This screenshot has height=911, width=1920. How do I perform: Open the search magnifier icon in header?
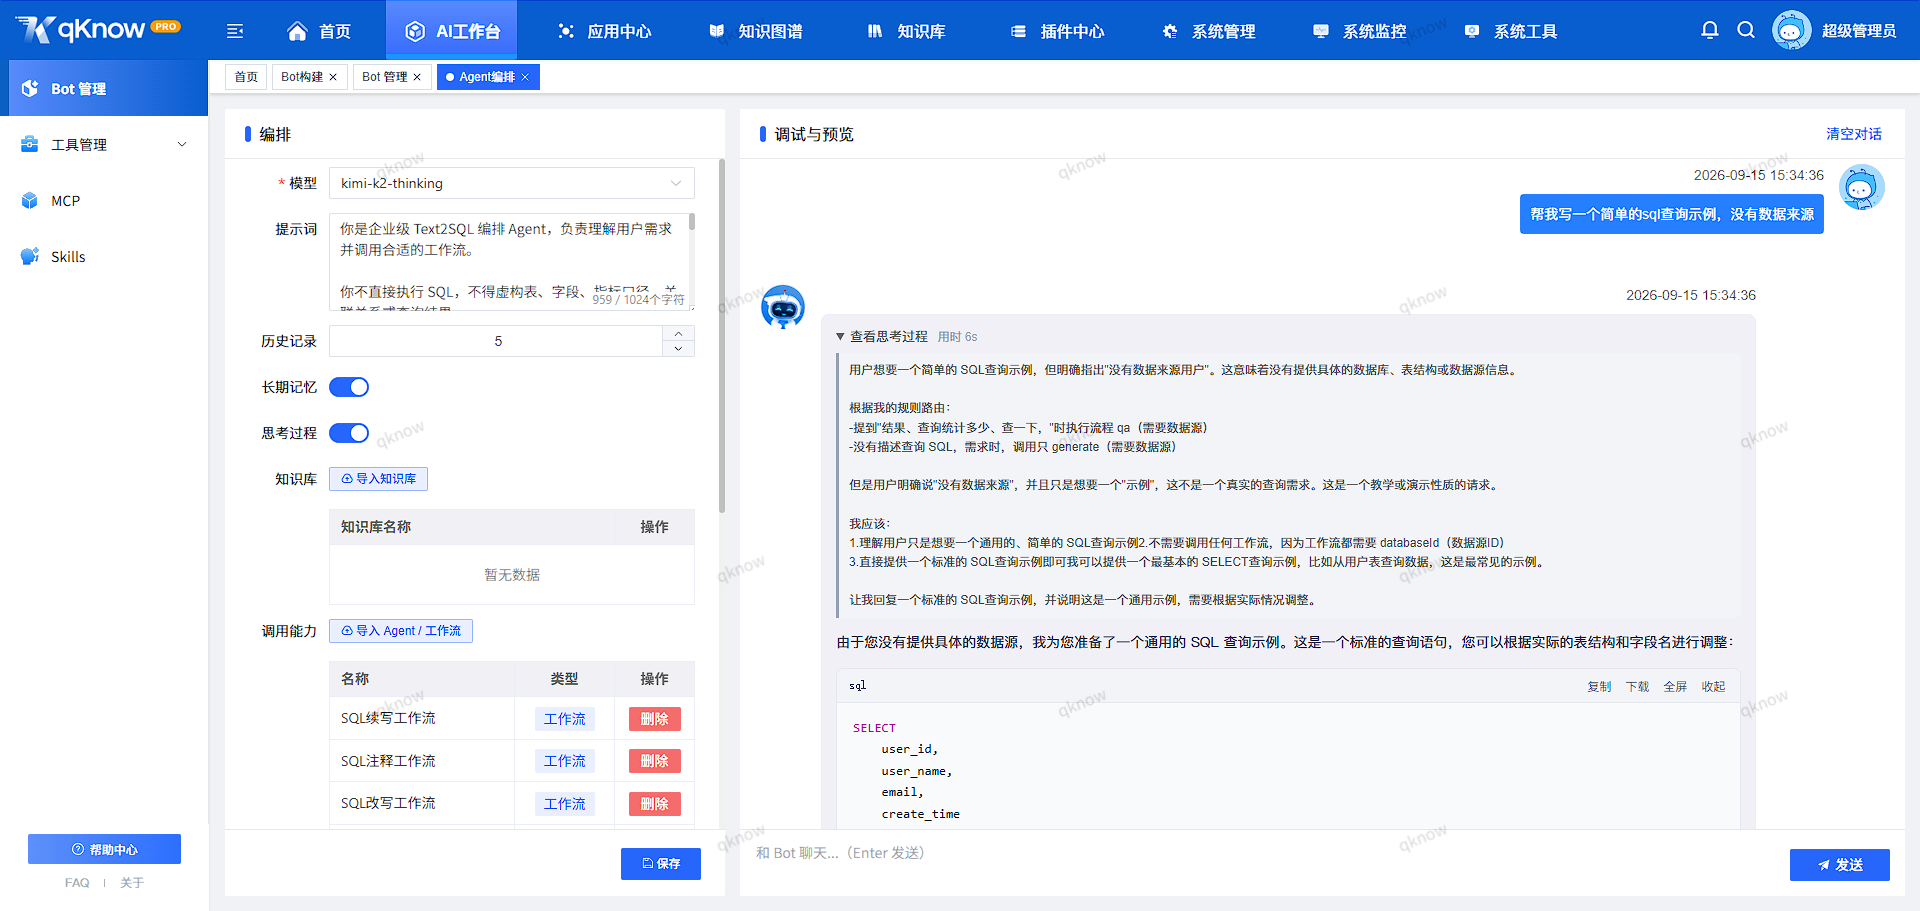tap(1746, 30)
